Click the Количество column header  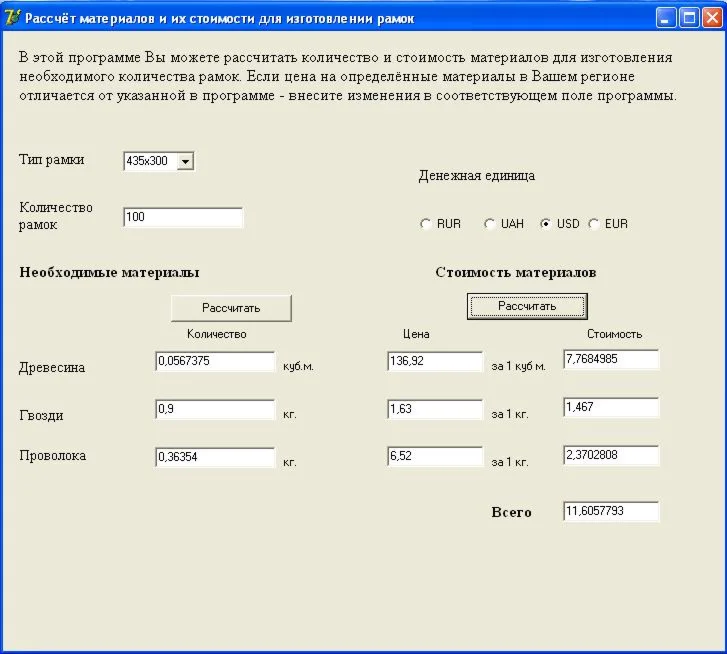[x=217, y=334]
